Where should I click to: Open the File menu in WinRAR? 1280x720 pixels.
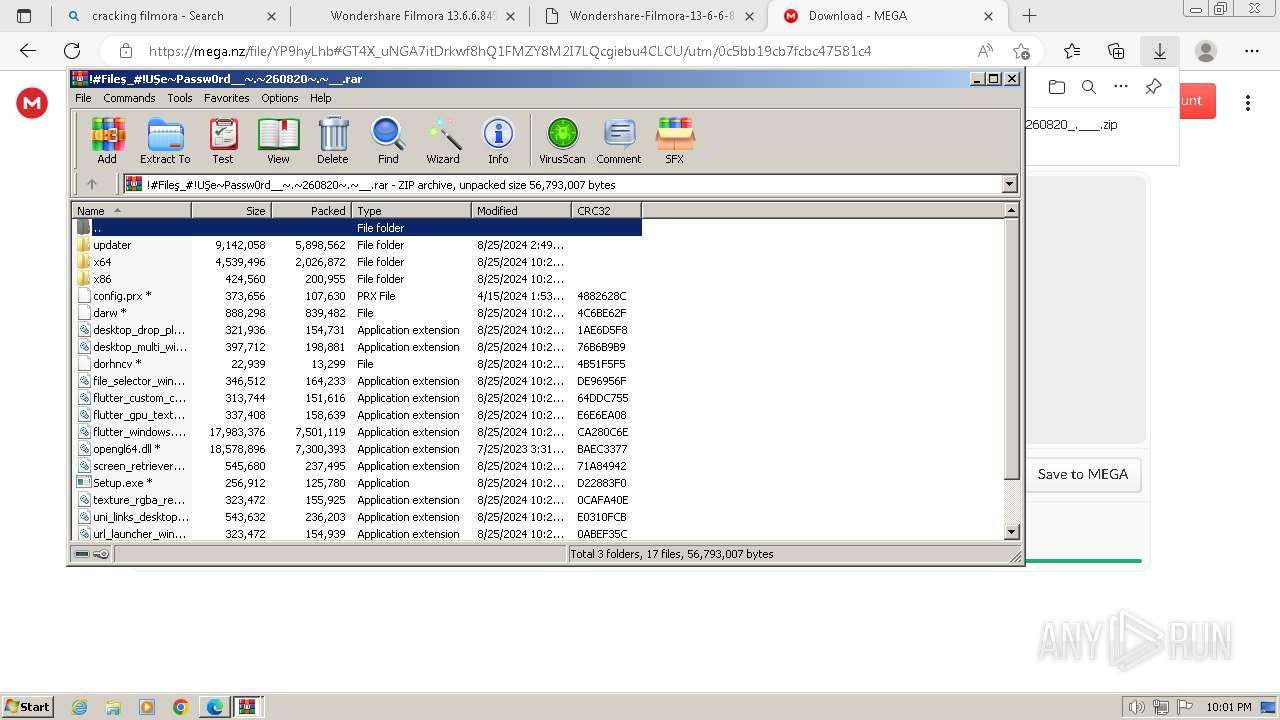83,98
